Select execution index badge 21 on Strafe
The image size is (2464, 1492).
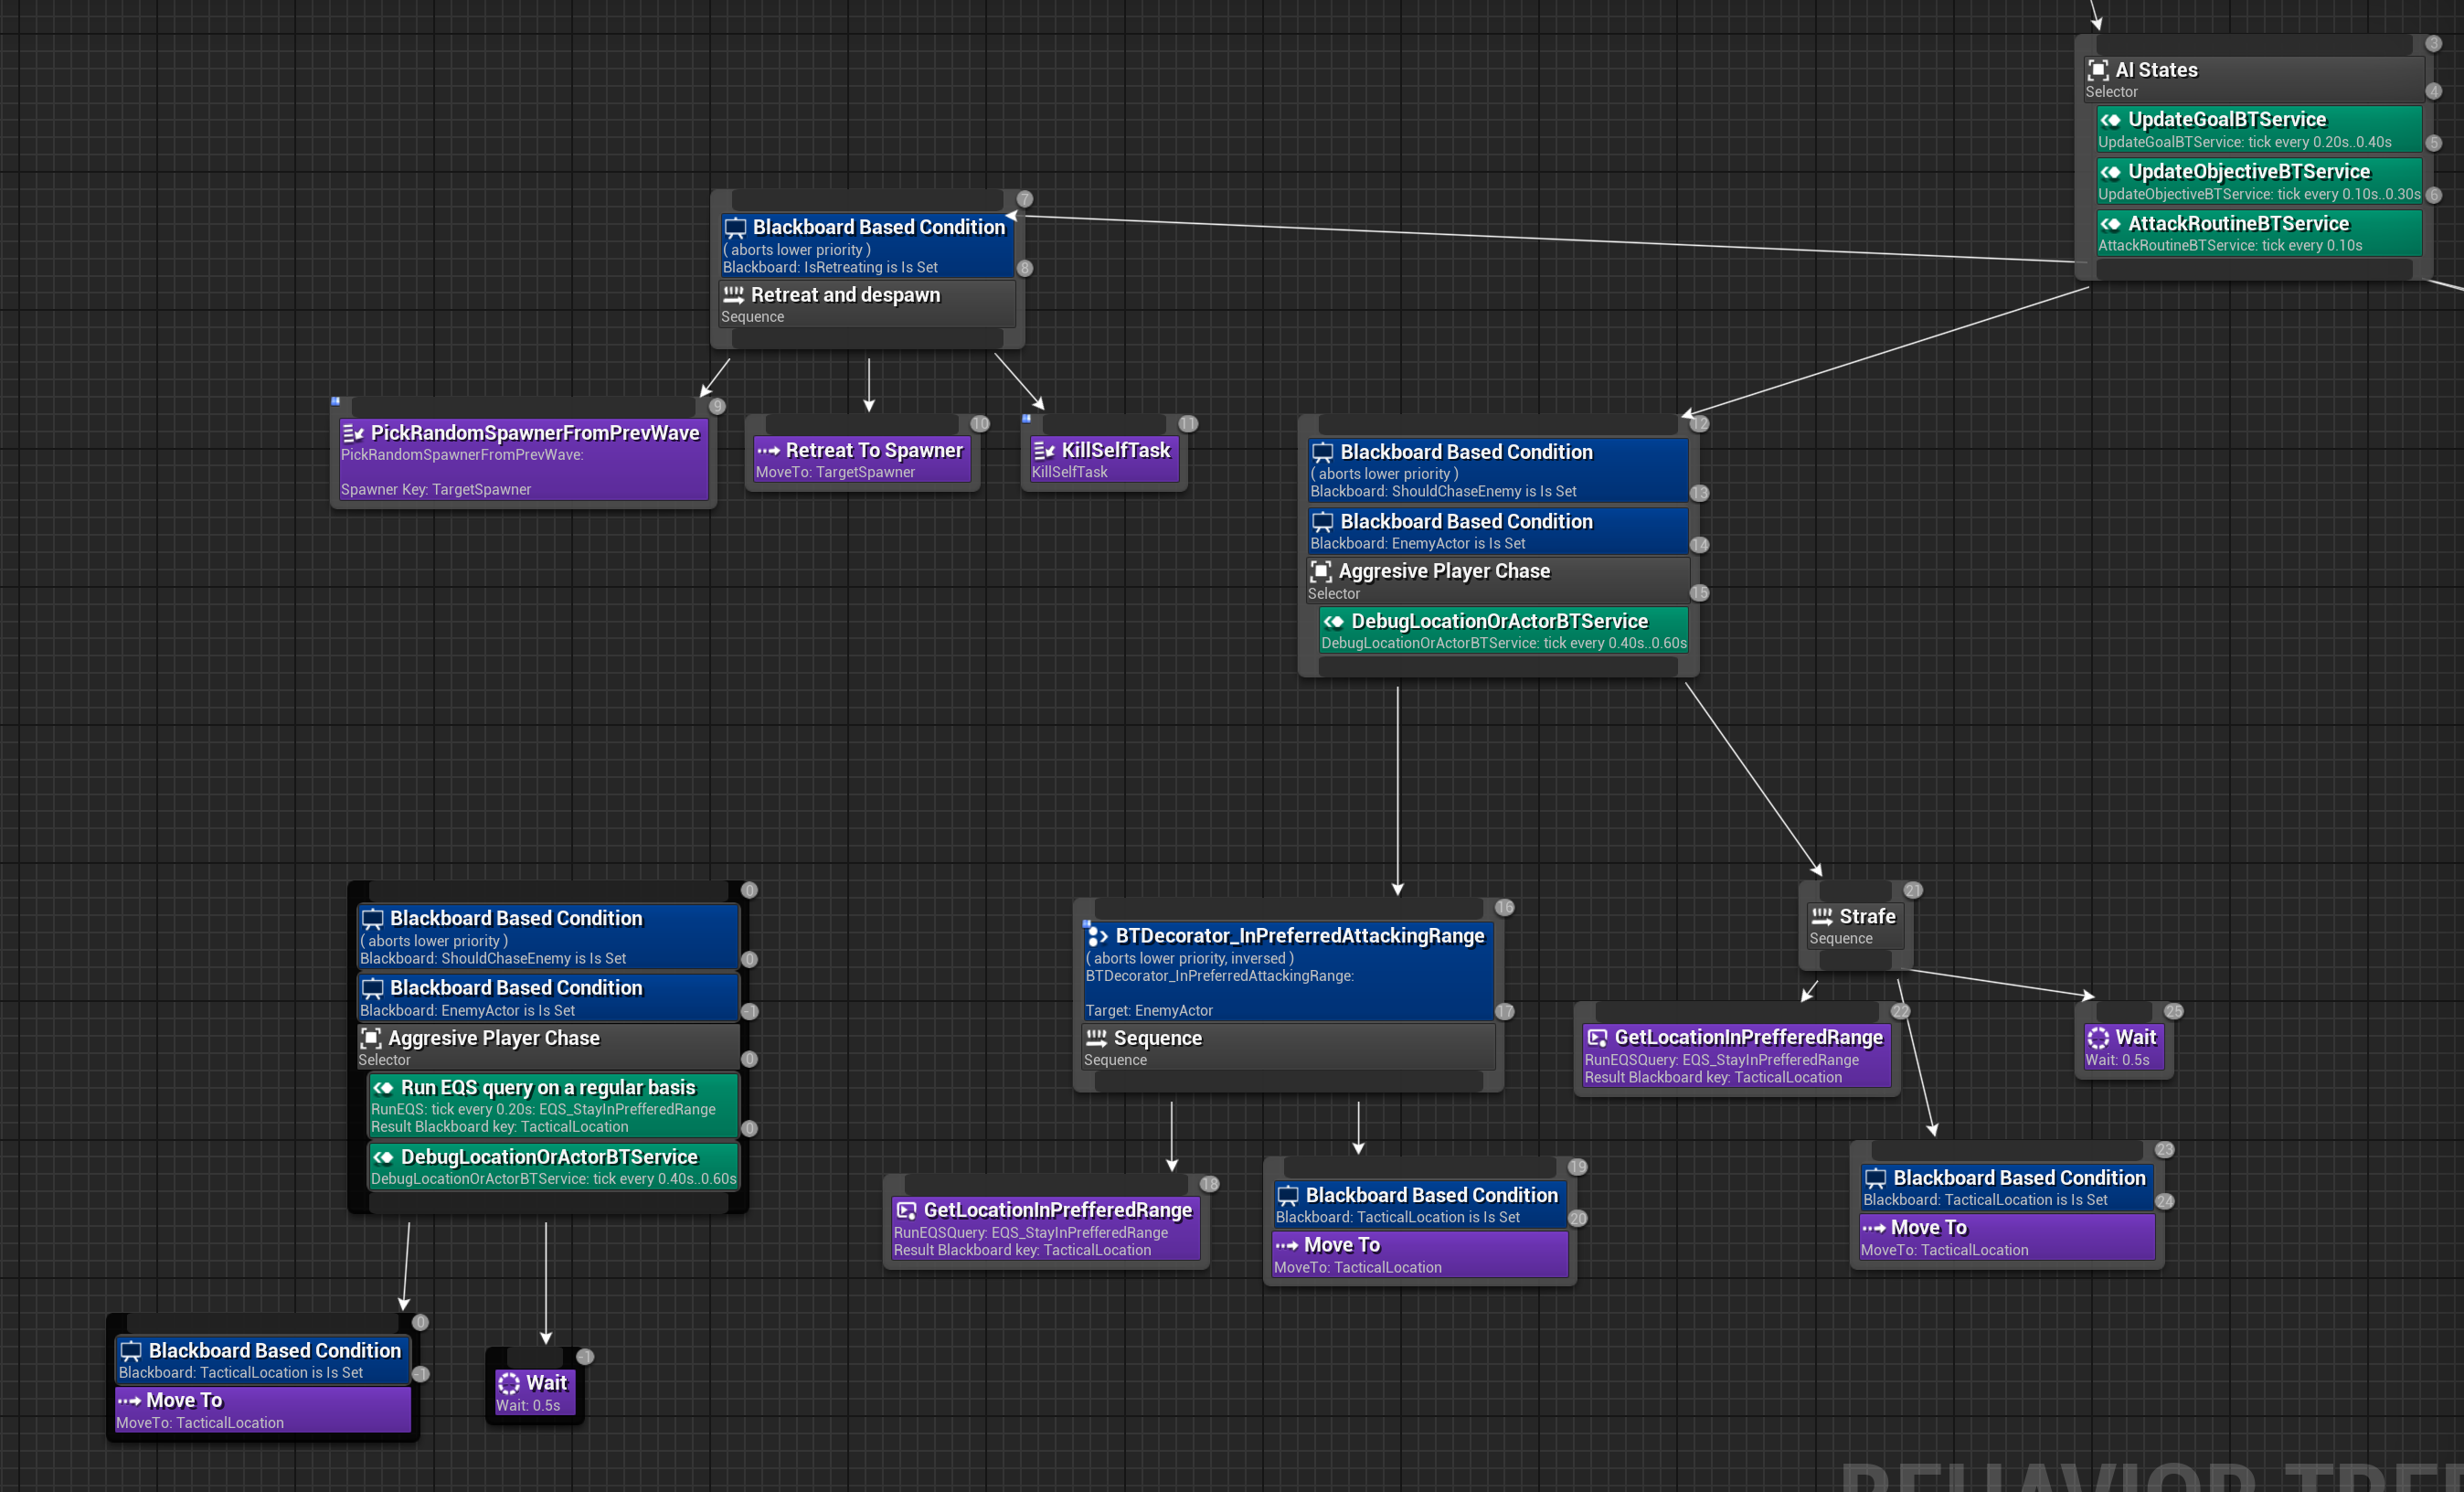[1912, 890]
